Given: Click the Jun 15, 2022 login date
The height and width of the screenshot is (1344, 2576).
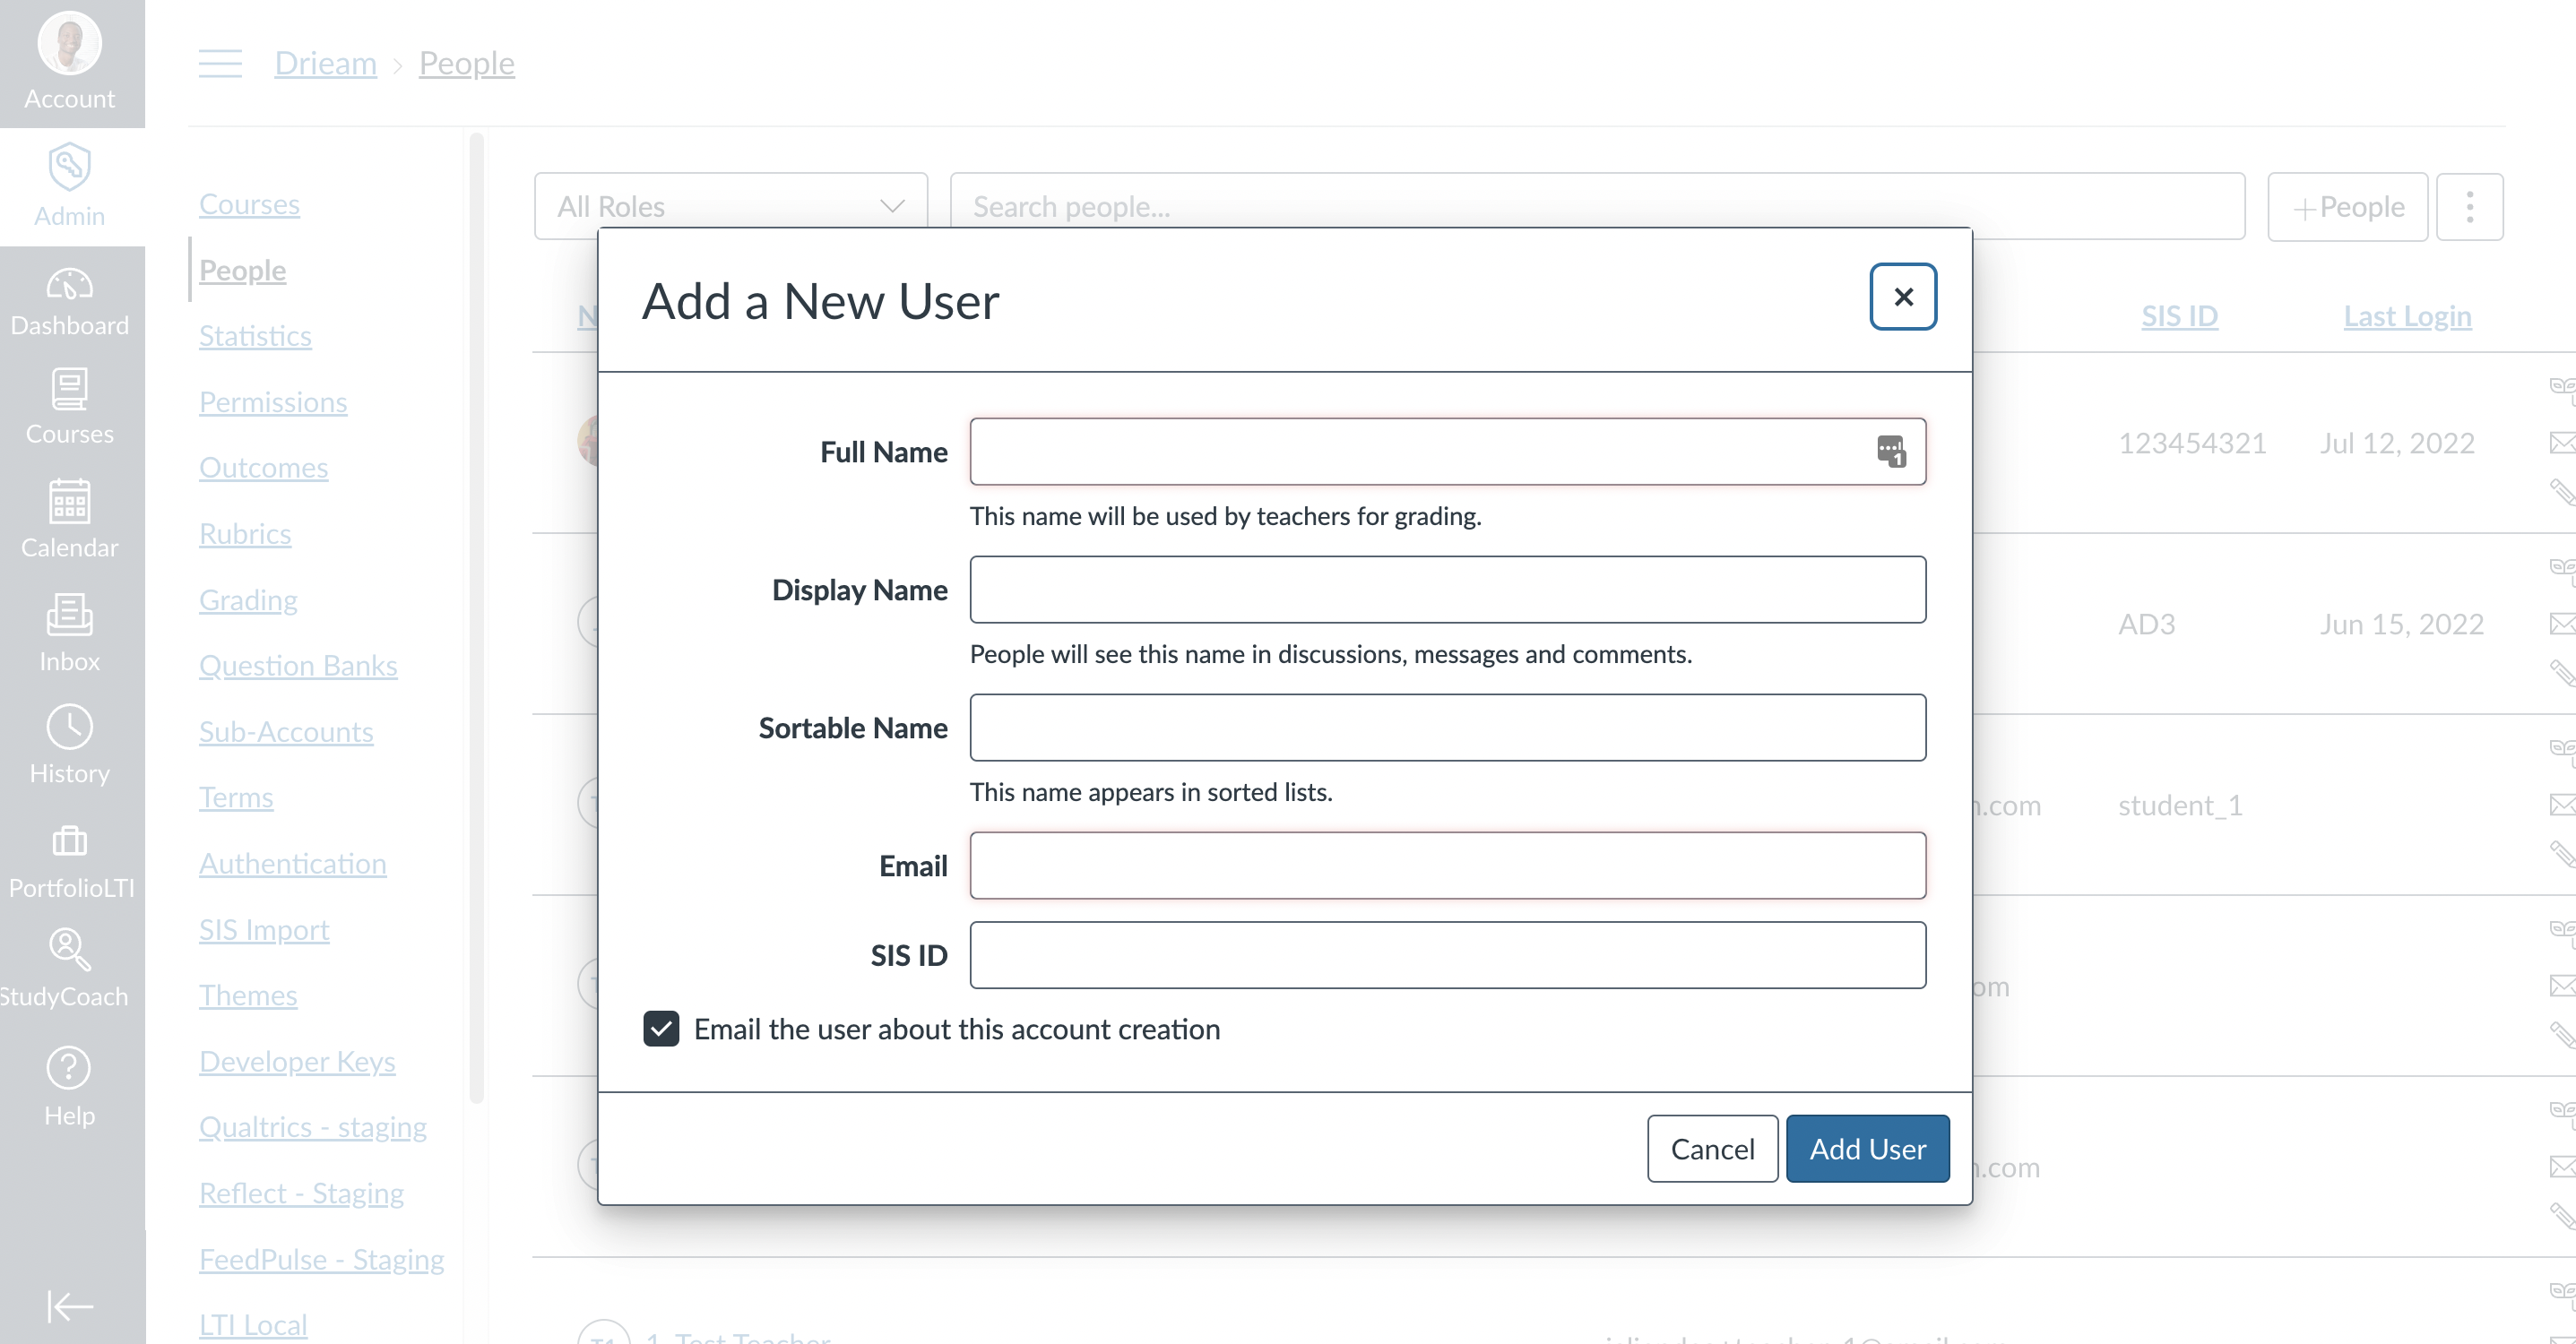Looking at the screenshot, I should point(2402,624).
